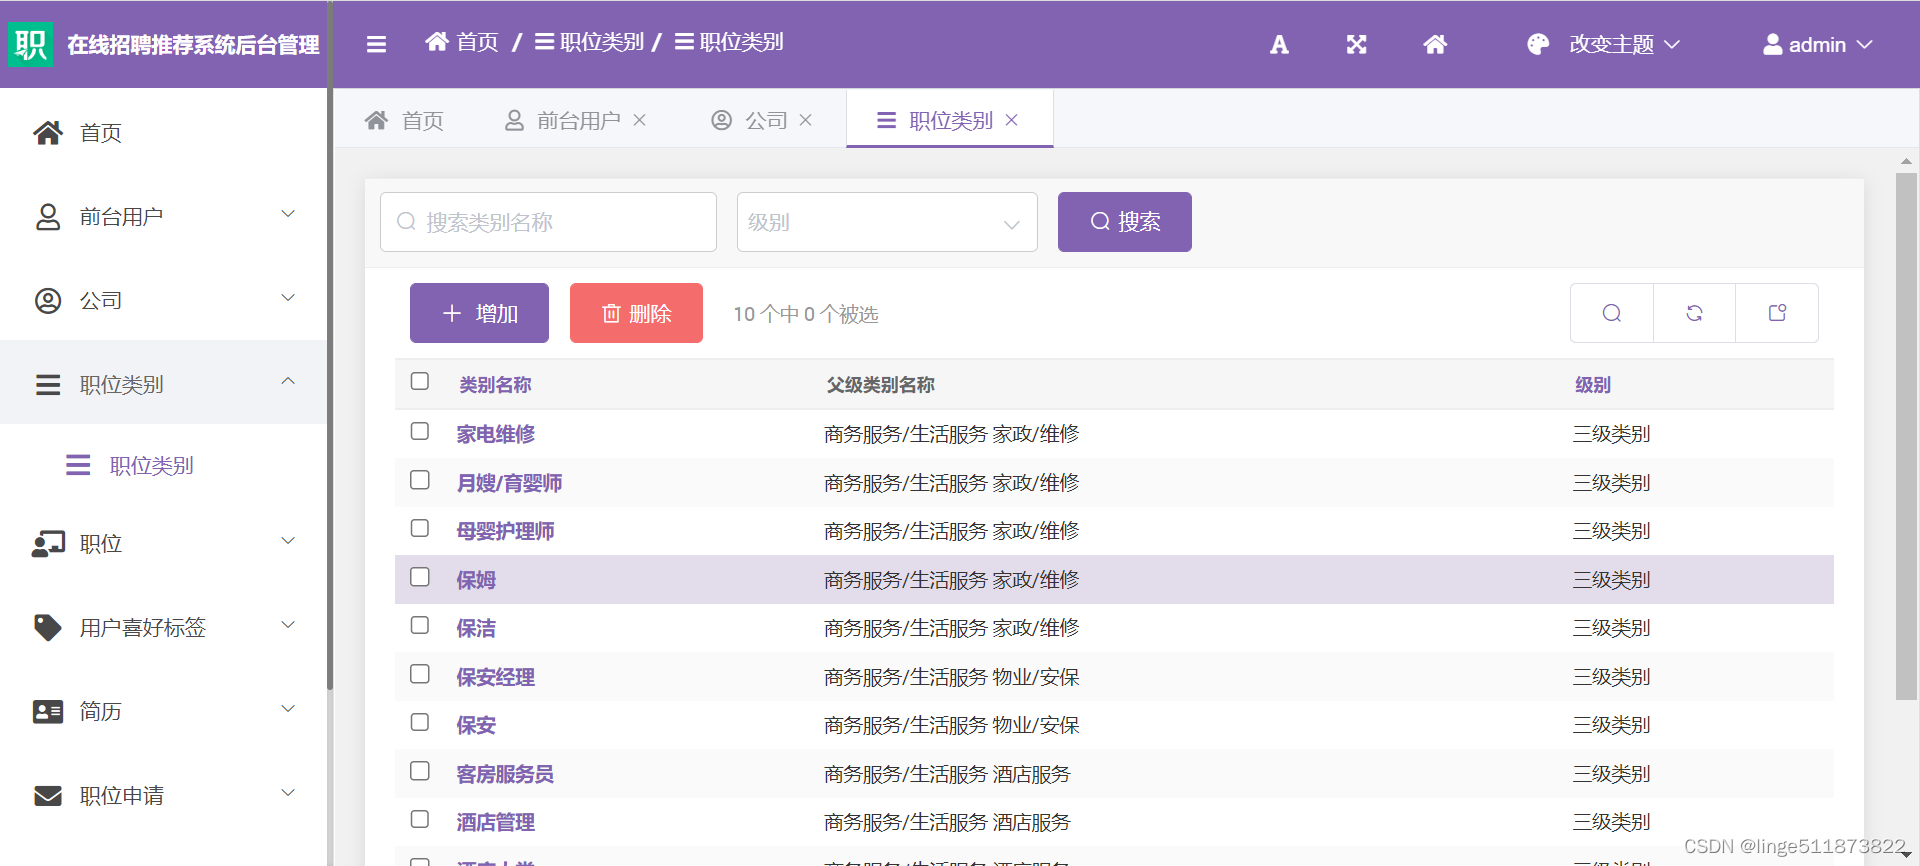Close the 前台用户 tab

coord(640,120)
